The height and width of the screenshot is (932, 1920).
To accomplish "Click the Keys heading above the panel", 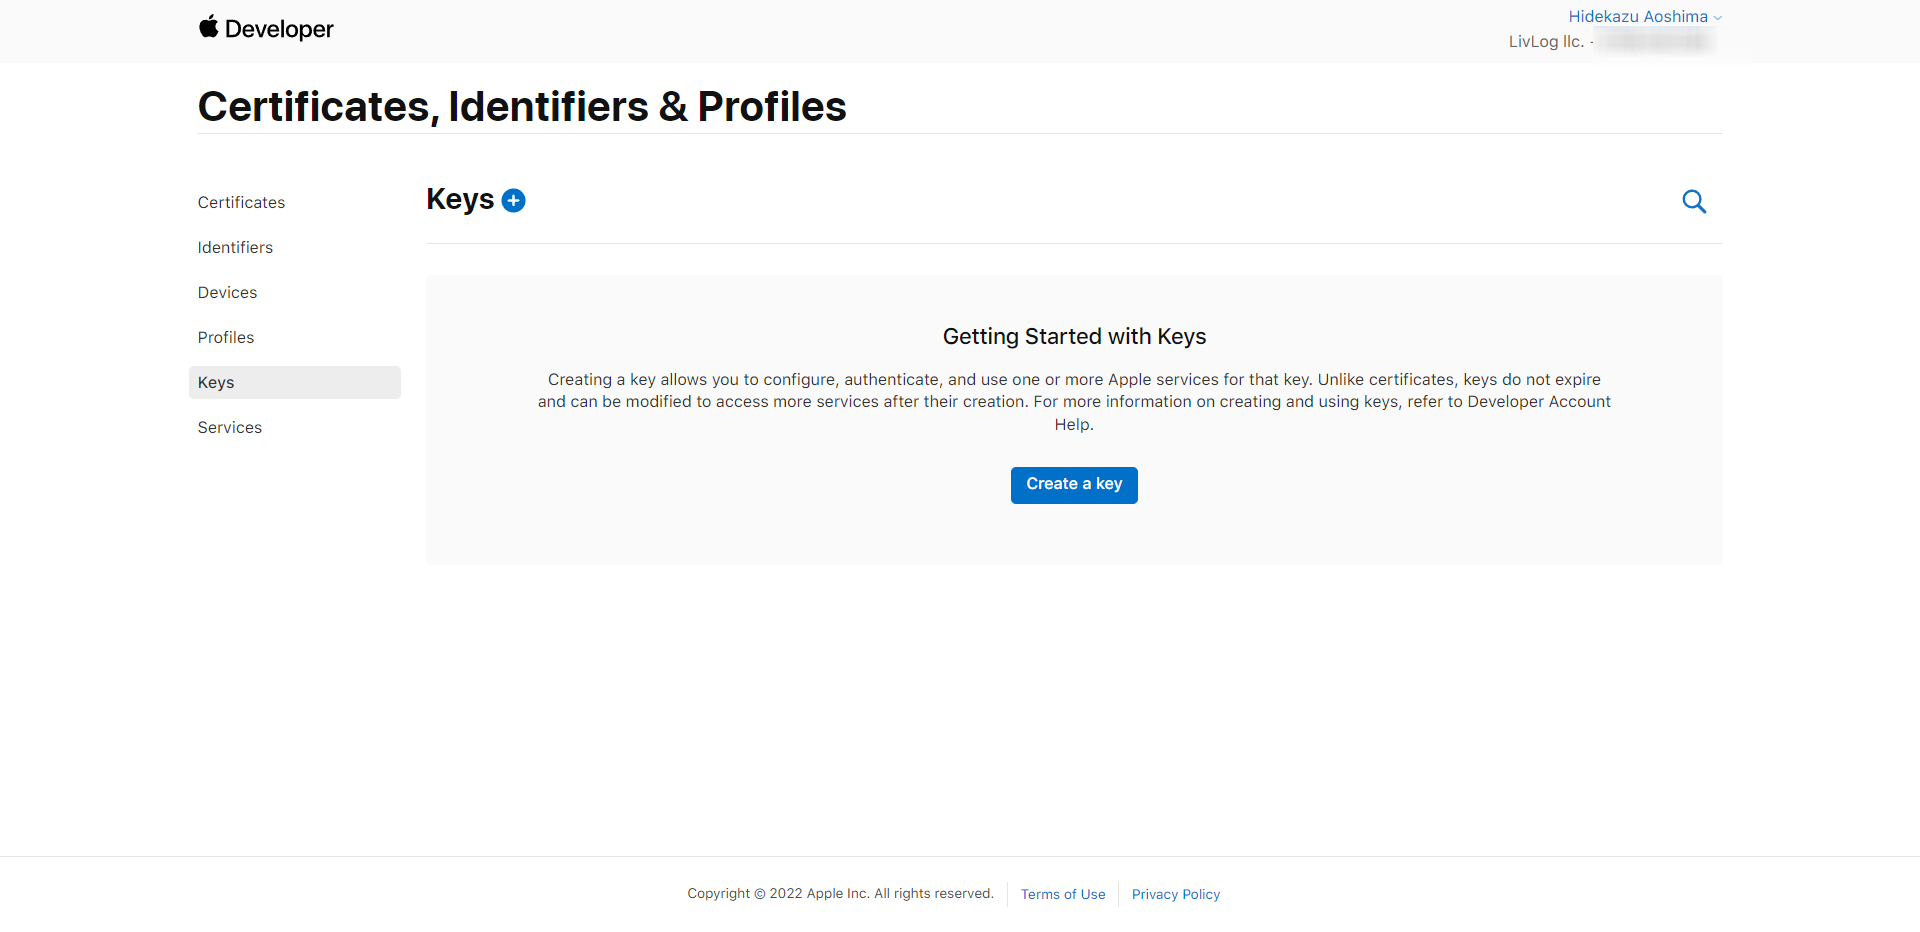I will point(460,200).
